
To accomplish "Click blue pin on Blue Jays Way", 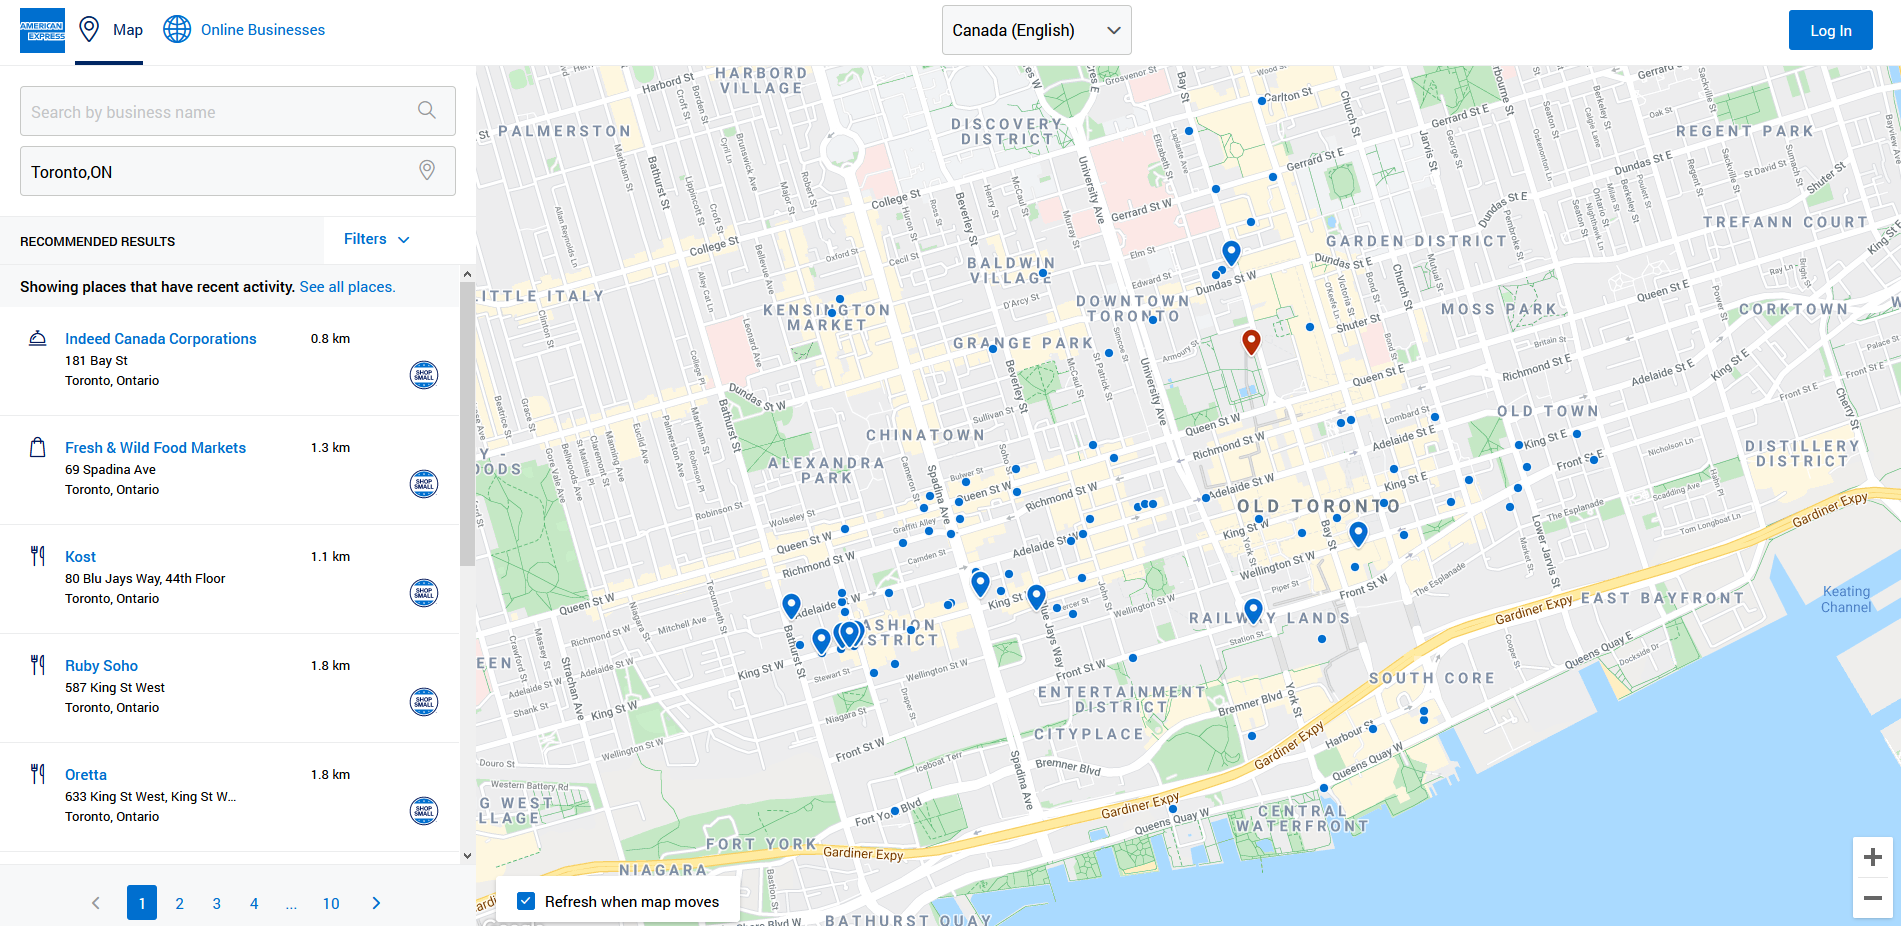I will tap(1037, 597).
